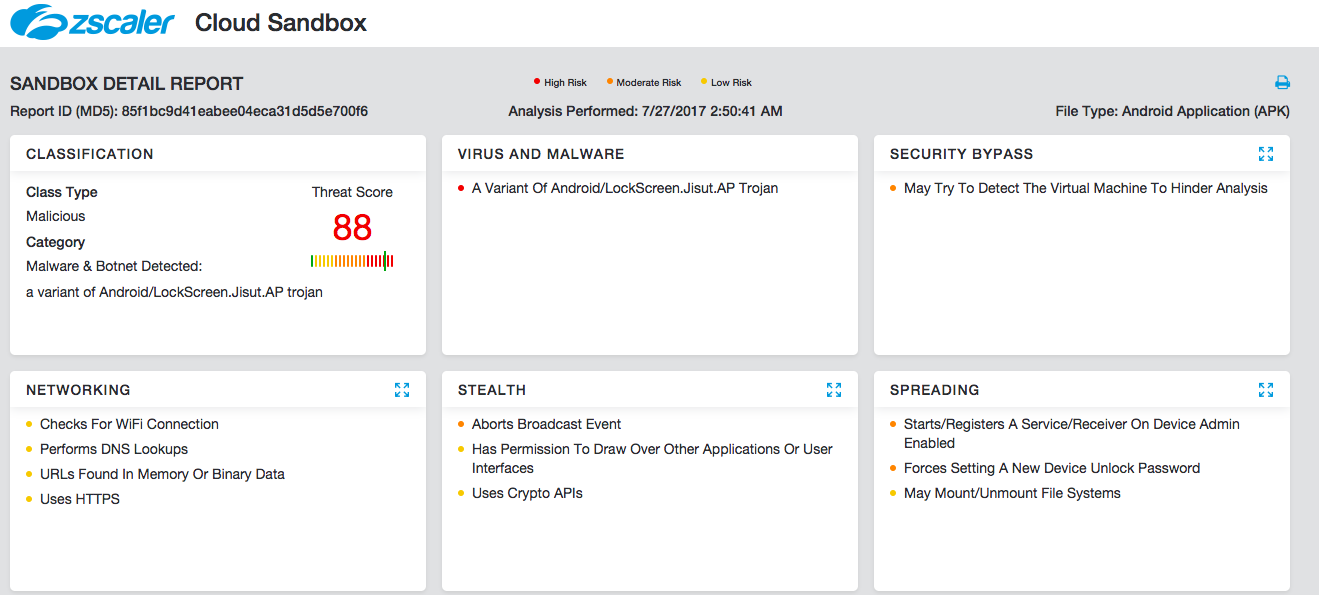Select the Report ID MD5 hash text
Image resolution: width=1319 pixels, height=595 pixels.
pyautogui.click(x=245, y=111)
